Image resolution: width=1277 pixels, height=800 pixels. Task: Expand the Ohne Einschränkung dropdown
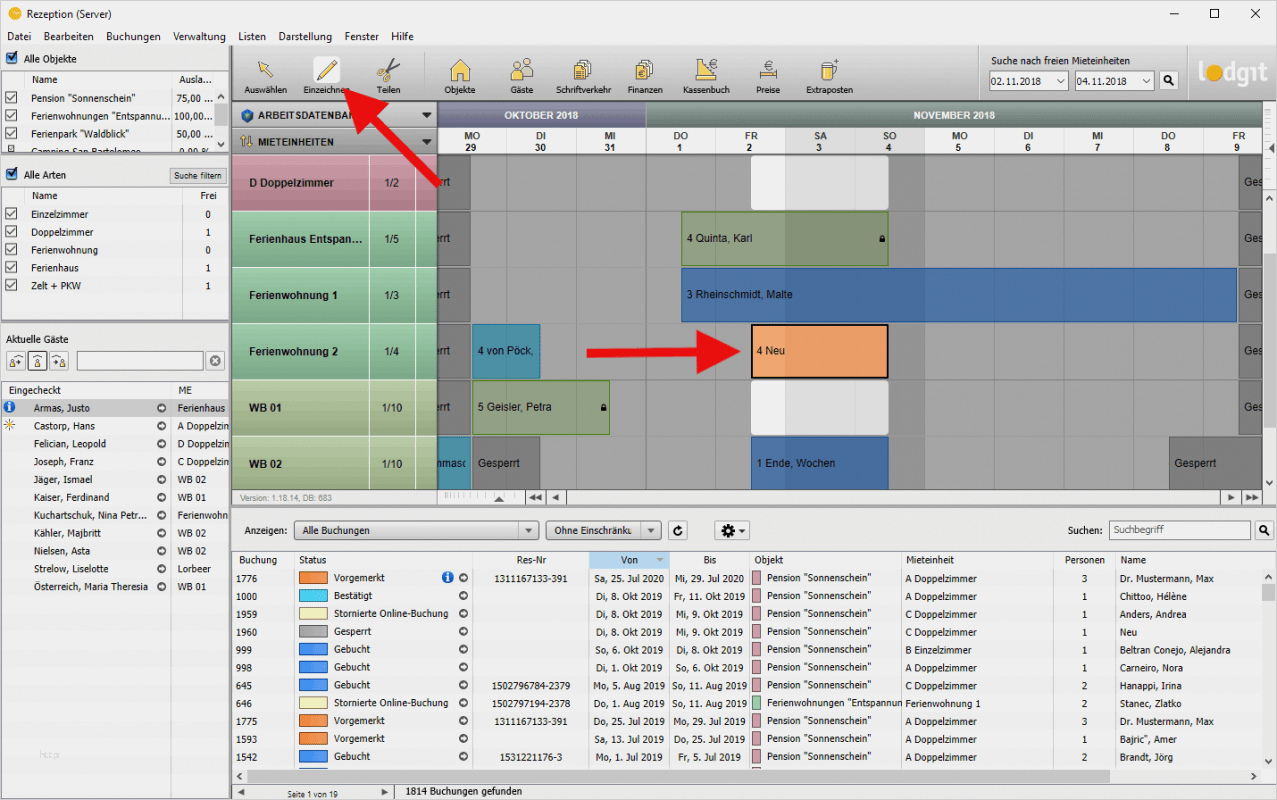coord(603,530)
